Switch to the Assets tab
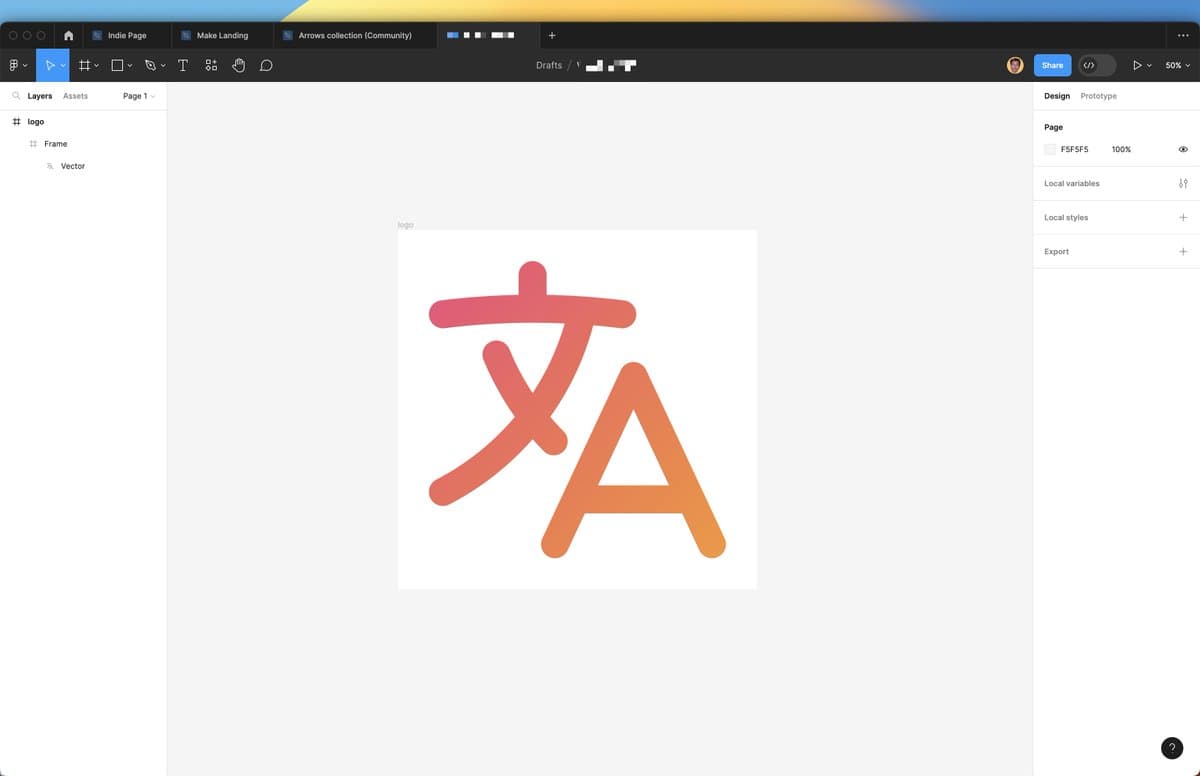Viewport: 1200px width, 776px height. pyautogui.click(x=75, y=96)
